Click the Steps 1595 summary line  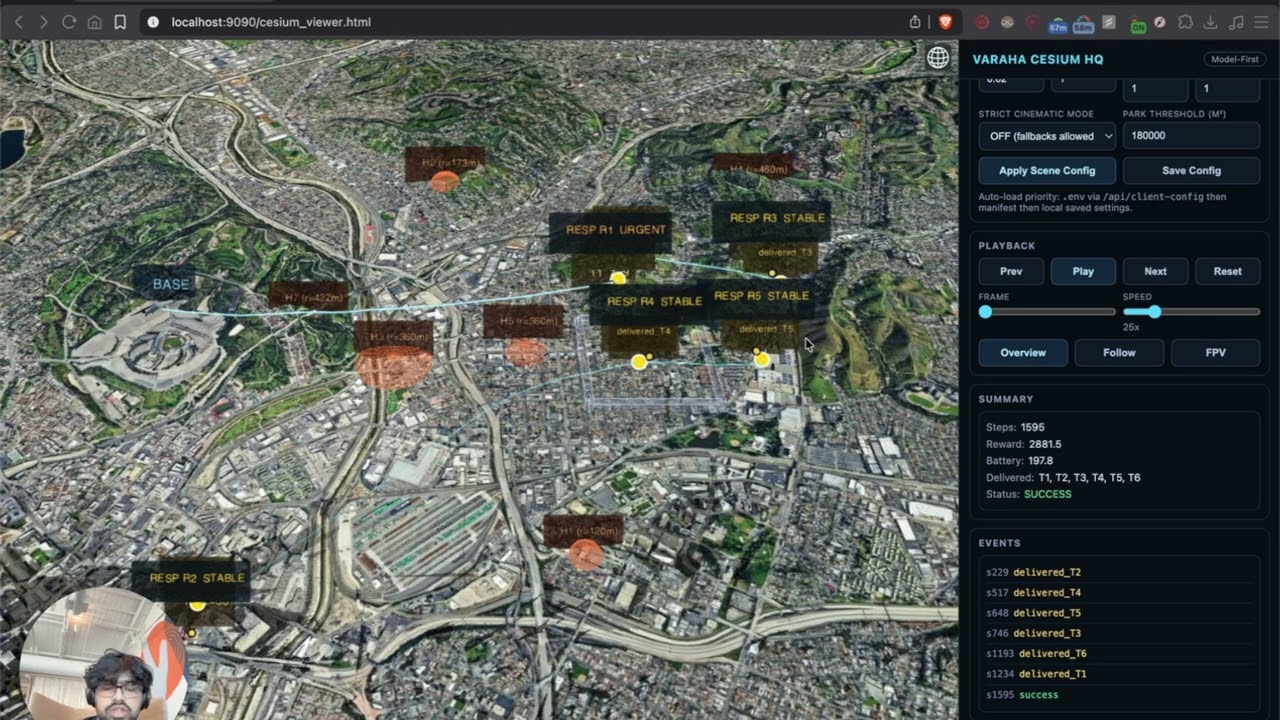[1015, 427]
